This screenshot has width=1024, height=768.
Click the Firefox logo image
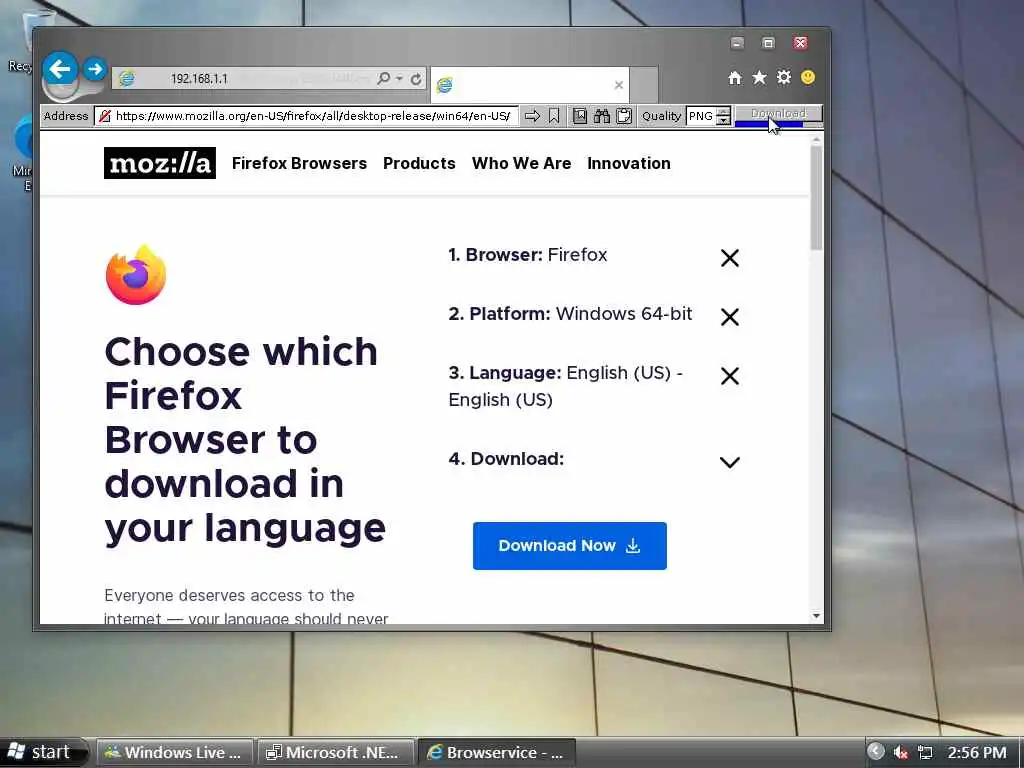click(136, 275)
